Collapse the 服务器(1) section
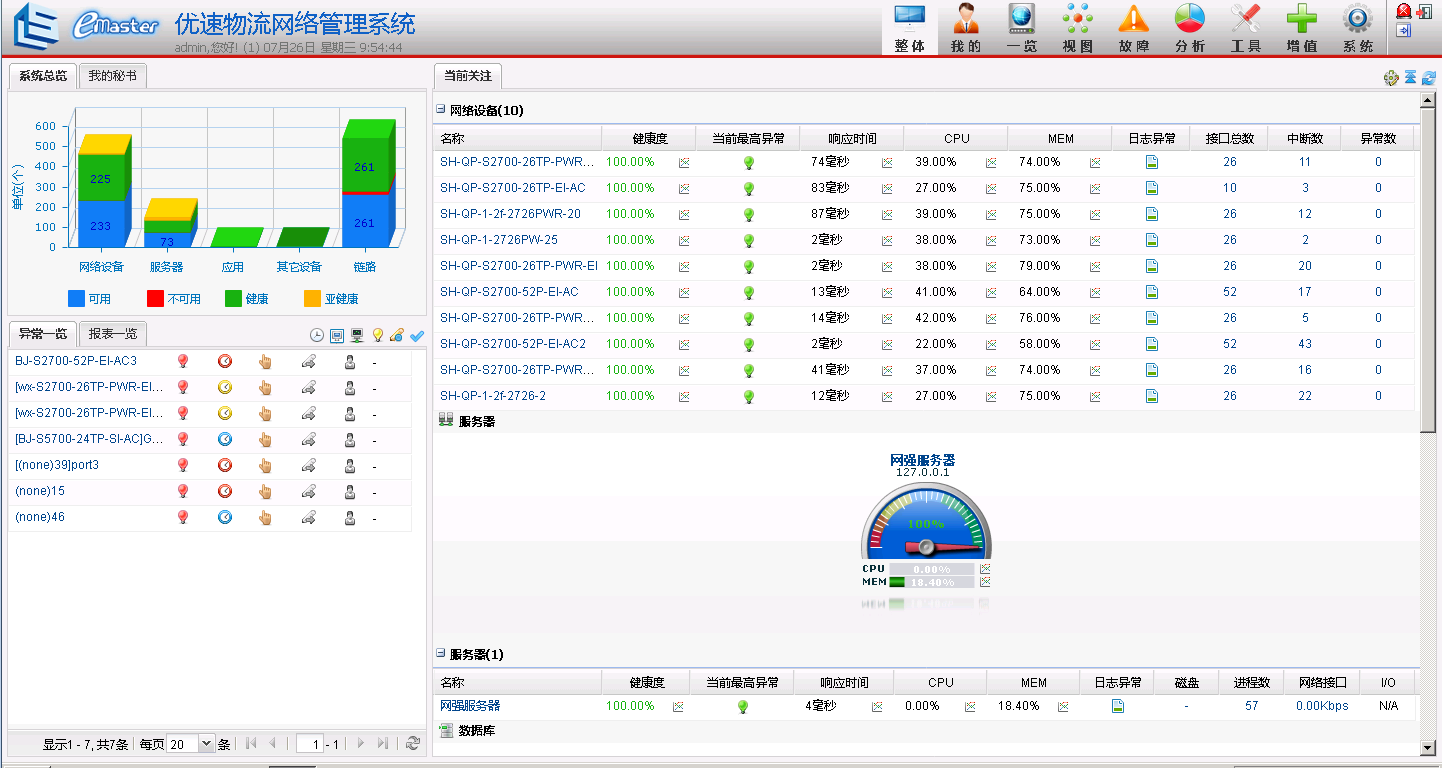The width and height of the screenshot is (1442, 768). pos(441,654)
